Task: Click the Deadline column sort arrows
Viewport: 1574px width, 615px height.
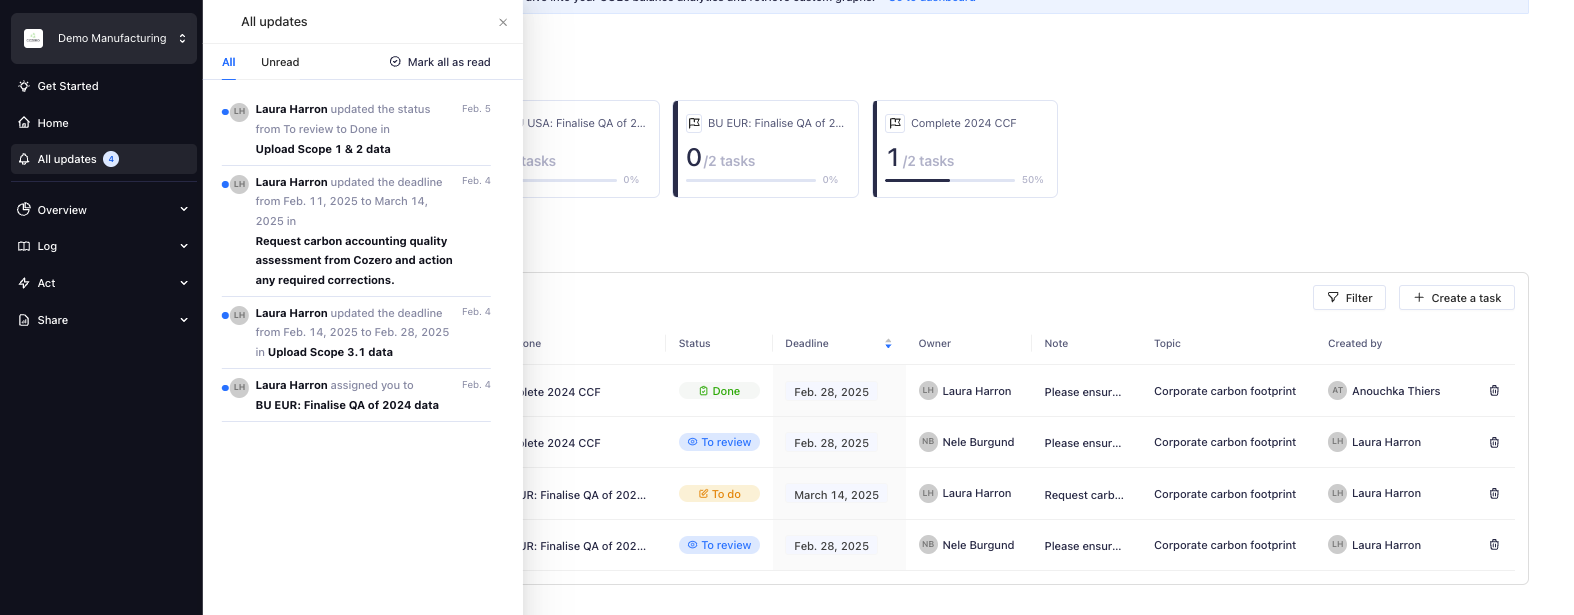Action: [888, 344]
